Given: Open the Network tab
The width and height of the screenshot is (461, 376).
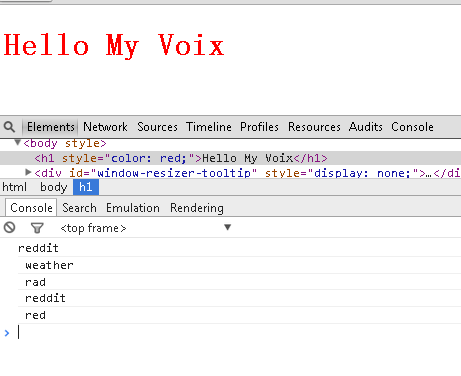Looking at the screenshot, I should [105, 127].
